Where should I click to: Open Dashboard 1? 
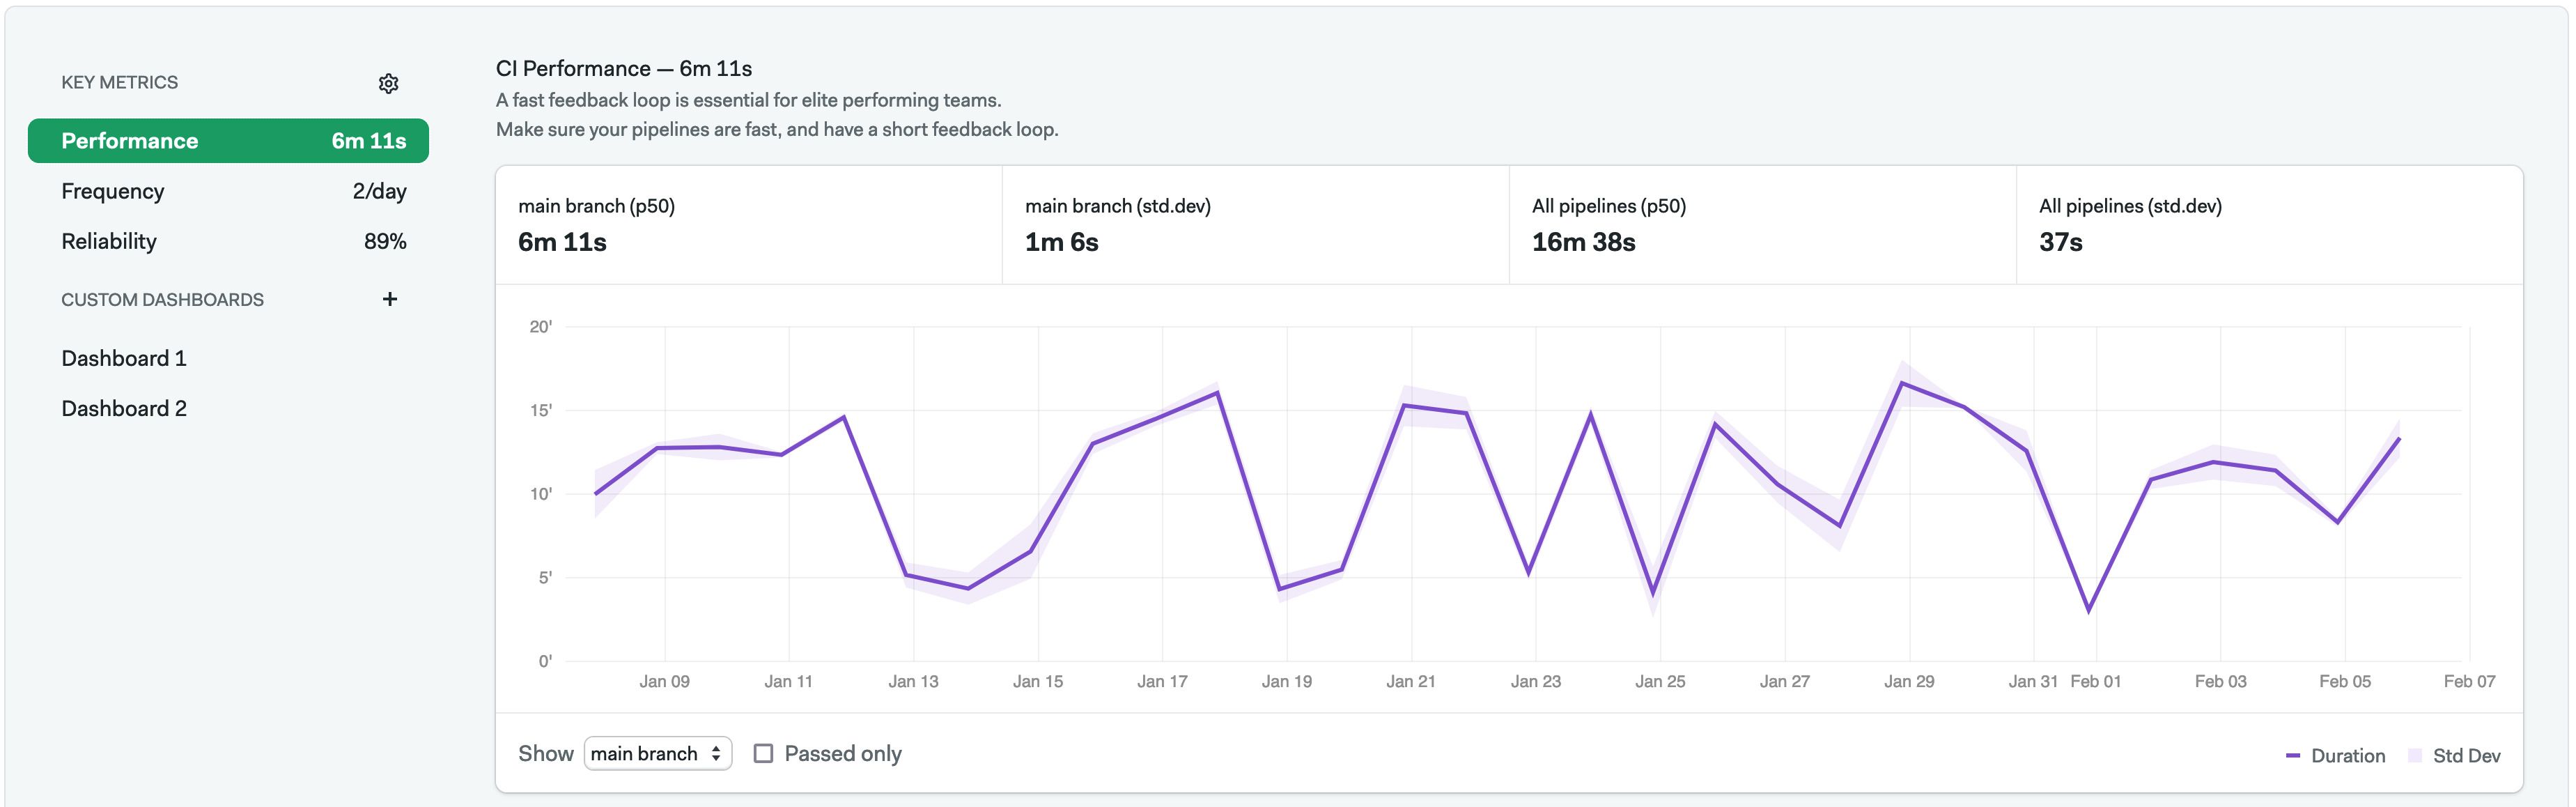point(124,358)
